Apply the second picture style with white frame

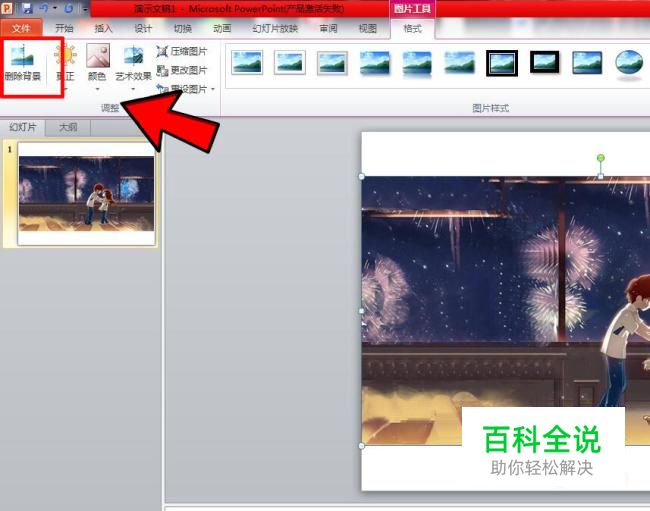tap(290, 63)
